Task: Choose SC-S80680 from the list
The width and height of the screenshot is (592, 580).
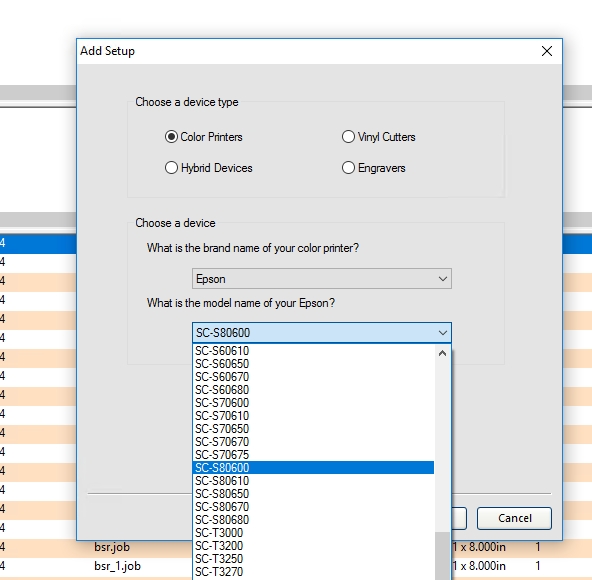Action: coord(313,520)
